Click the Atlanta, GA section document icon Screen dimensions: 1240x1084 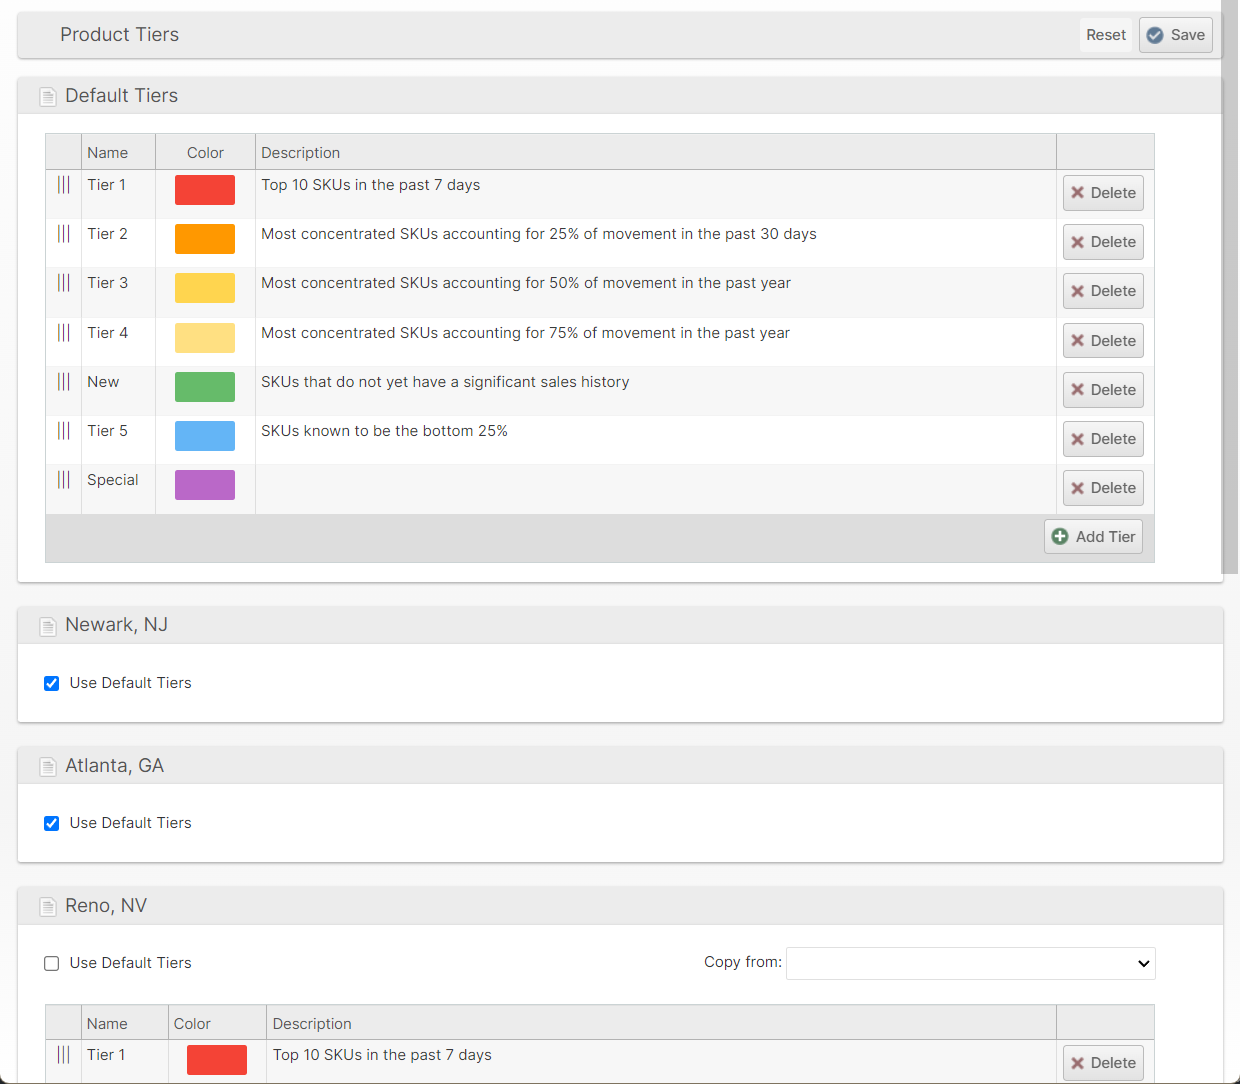(47, 767)
